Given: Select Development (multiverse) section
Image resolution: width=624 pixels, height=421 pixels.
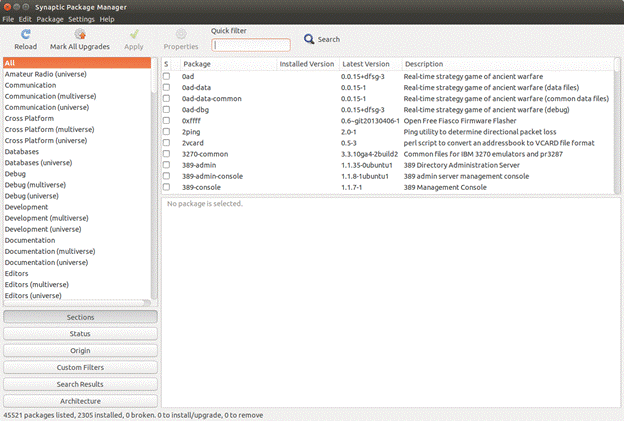Looking at the screenshot, I should (77, 218).
